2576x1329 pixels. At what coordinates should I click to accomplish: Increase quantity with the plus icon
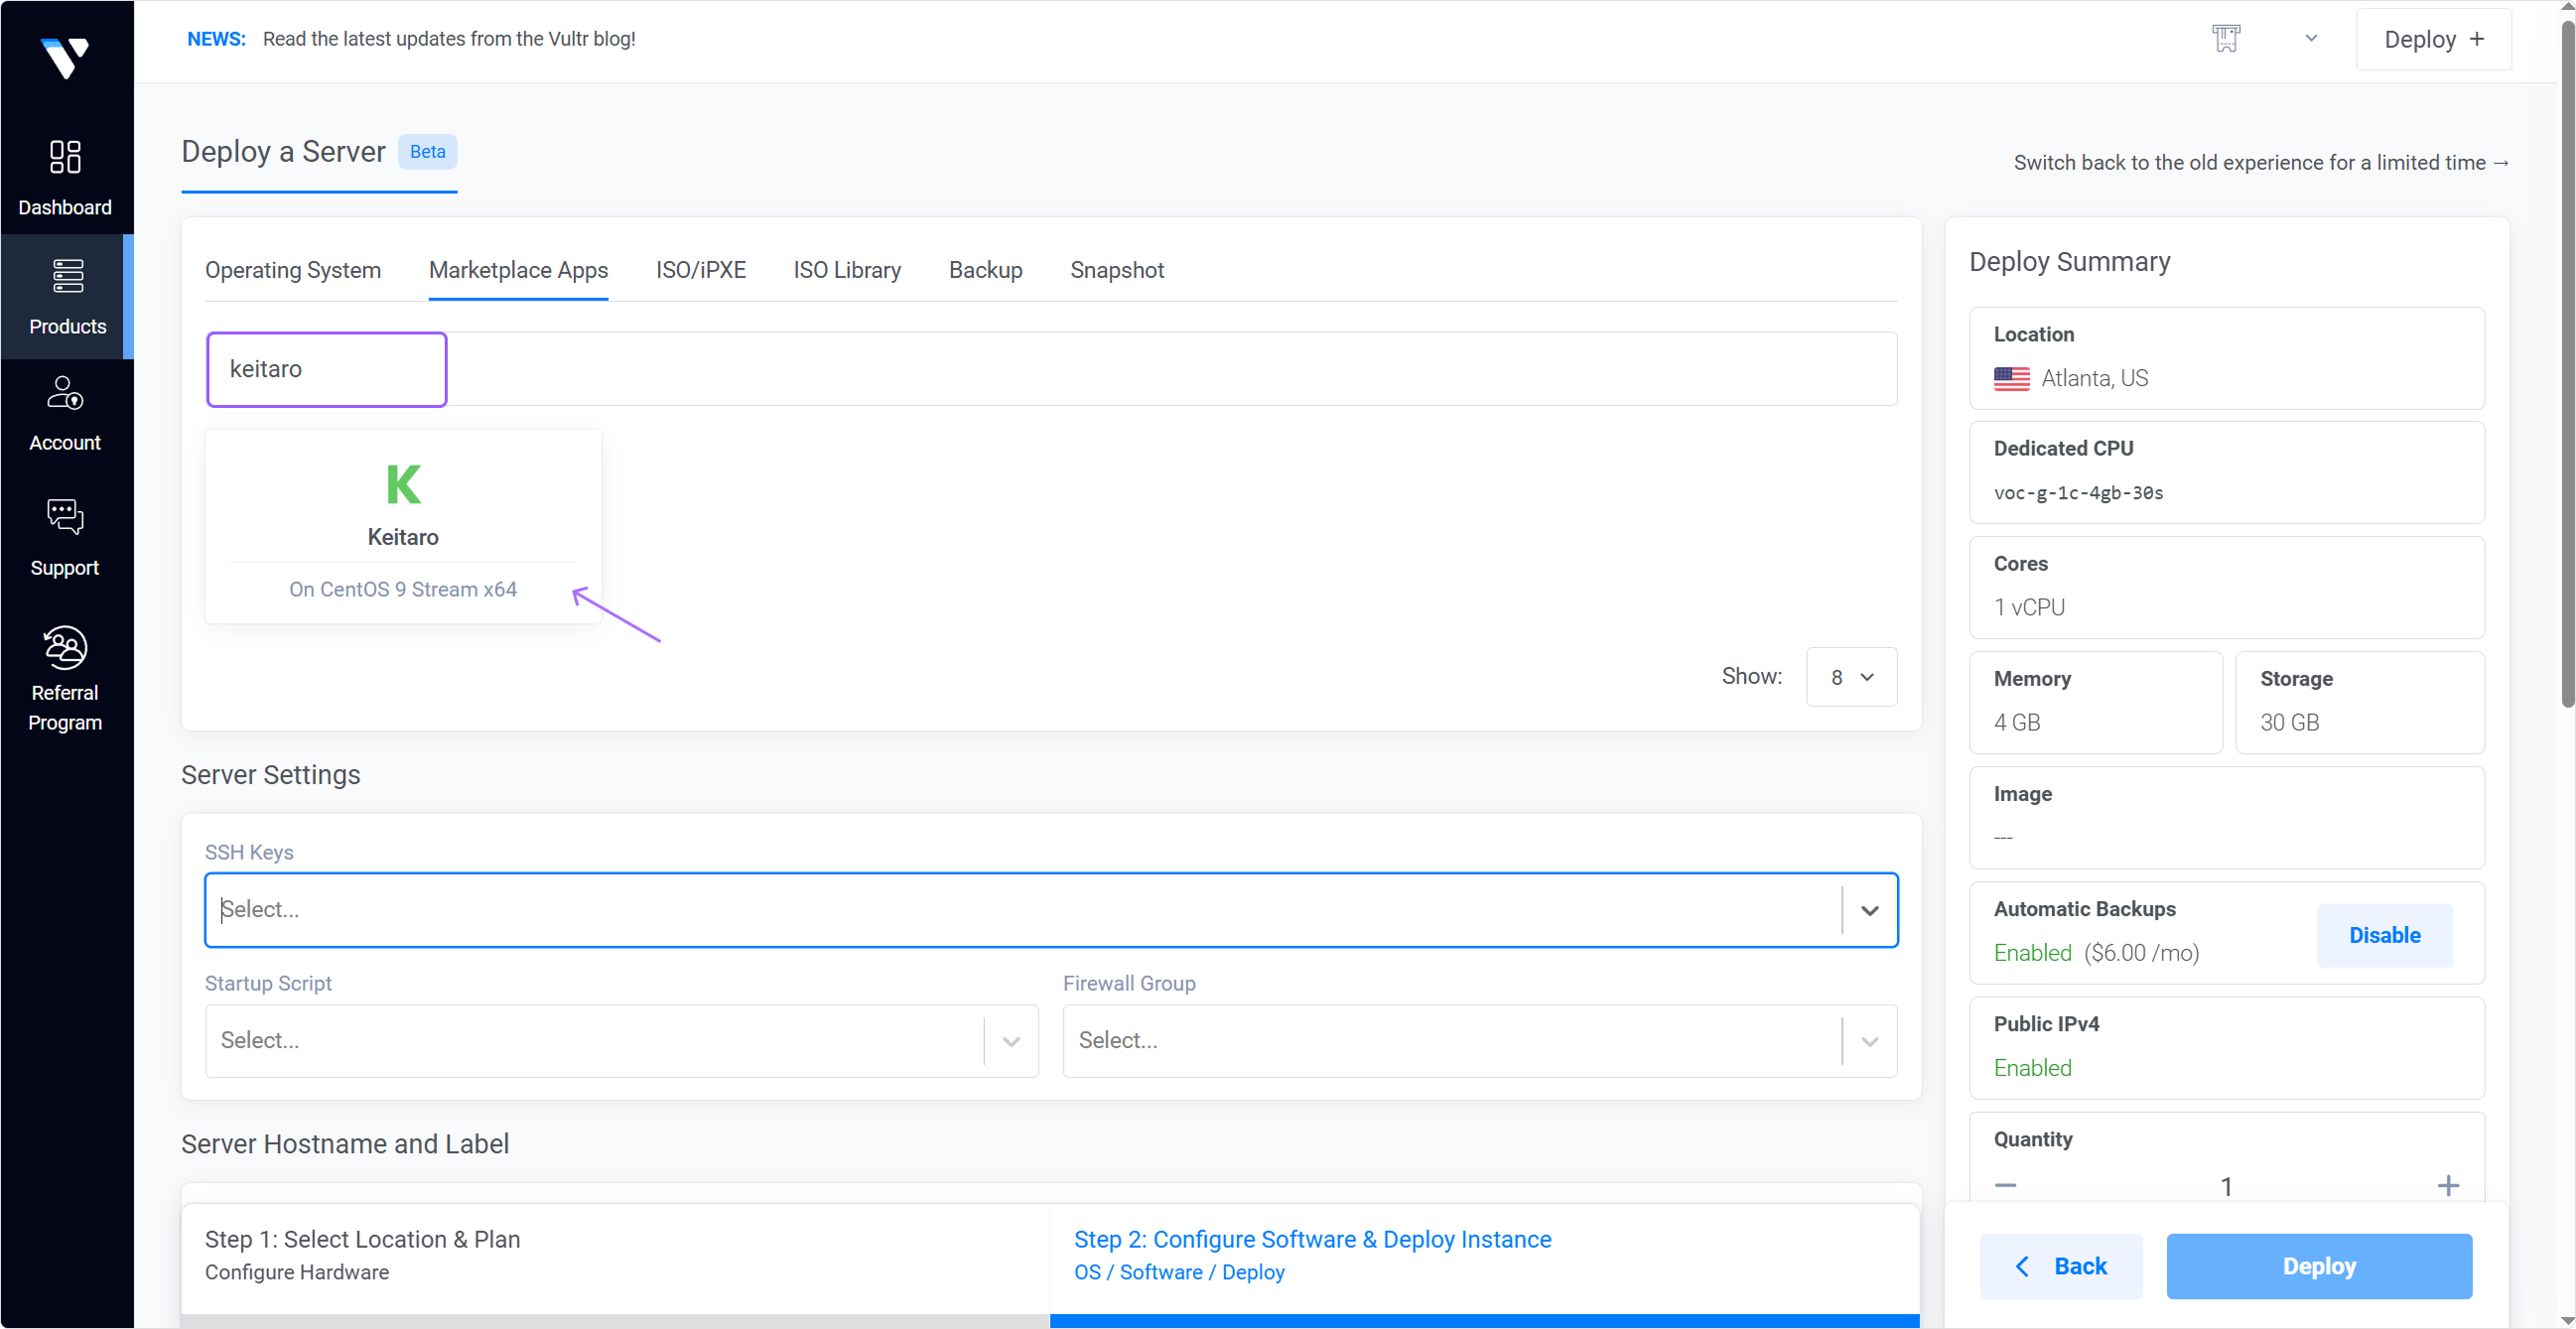pyautogui.click(x=2447, y=1186)
